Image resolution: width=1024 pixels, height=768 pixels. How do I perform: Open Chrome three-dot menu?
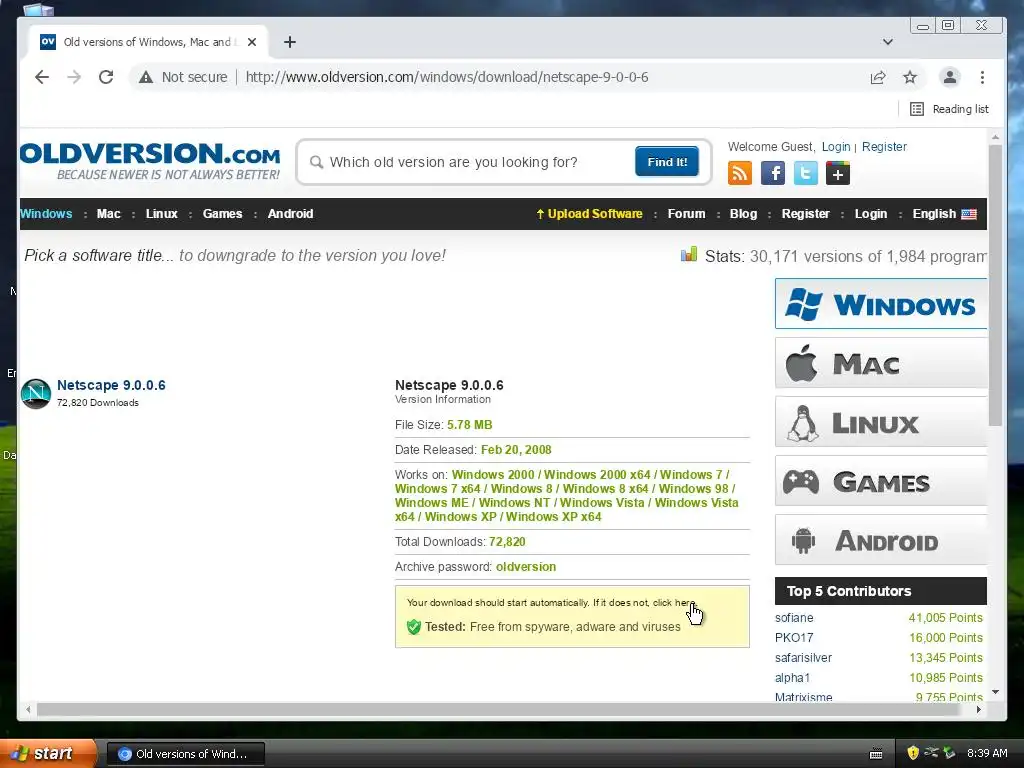point(982,77)
